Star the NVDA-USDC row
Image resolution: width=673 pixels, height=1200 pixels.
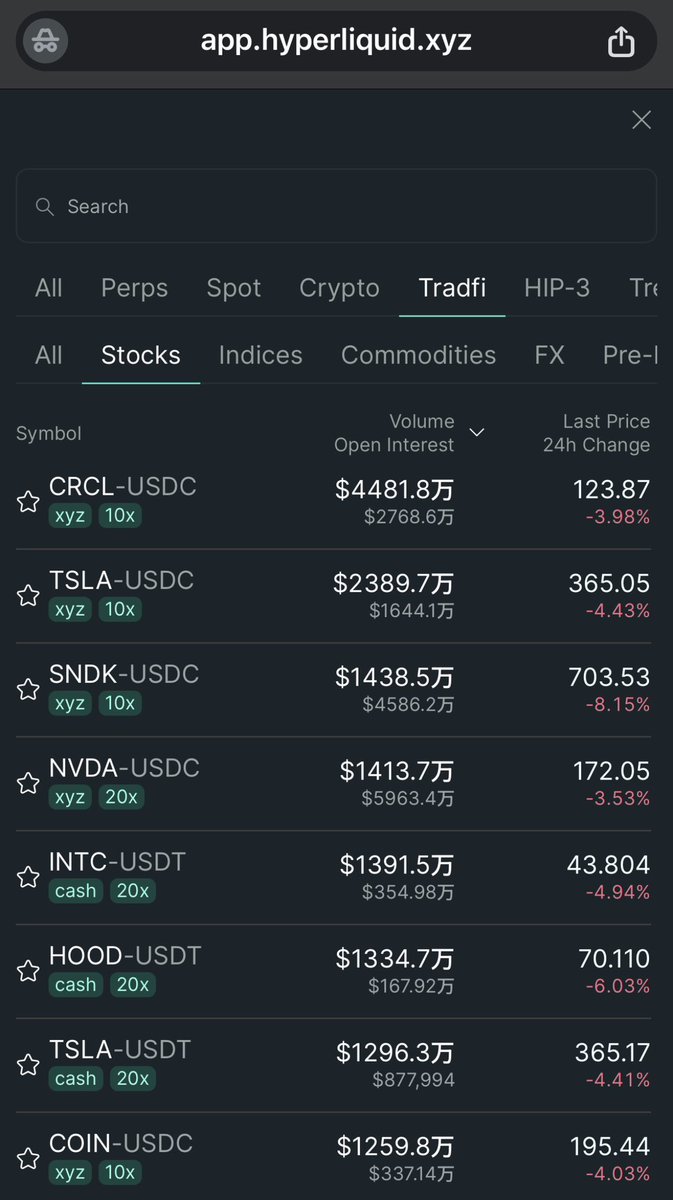pyautogui.click(x=28, y=784)
